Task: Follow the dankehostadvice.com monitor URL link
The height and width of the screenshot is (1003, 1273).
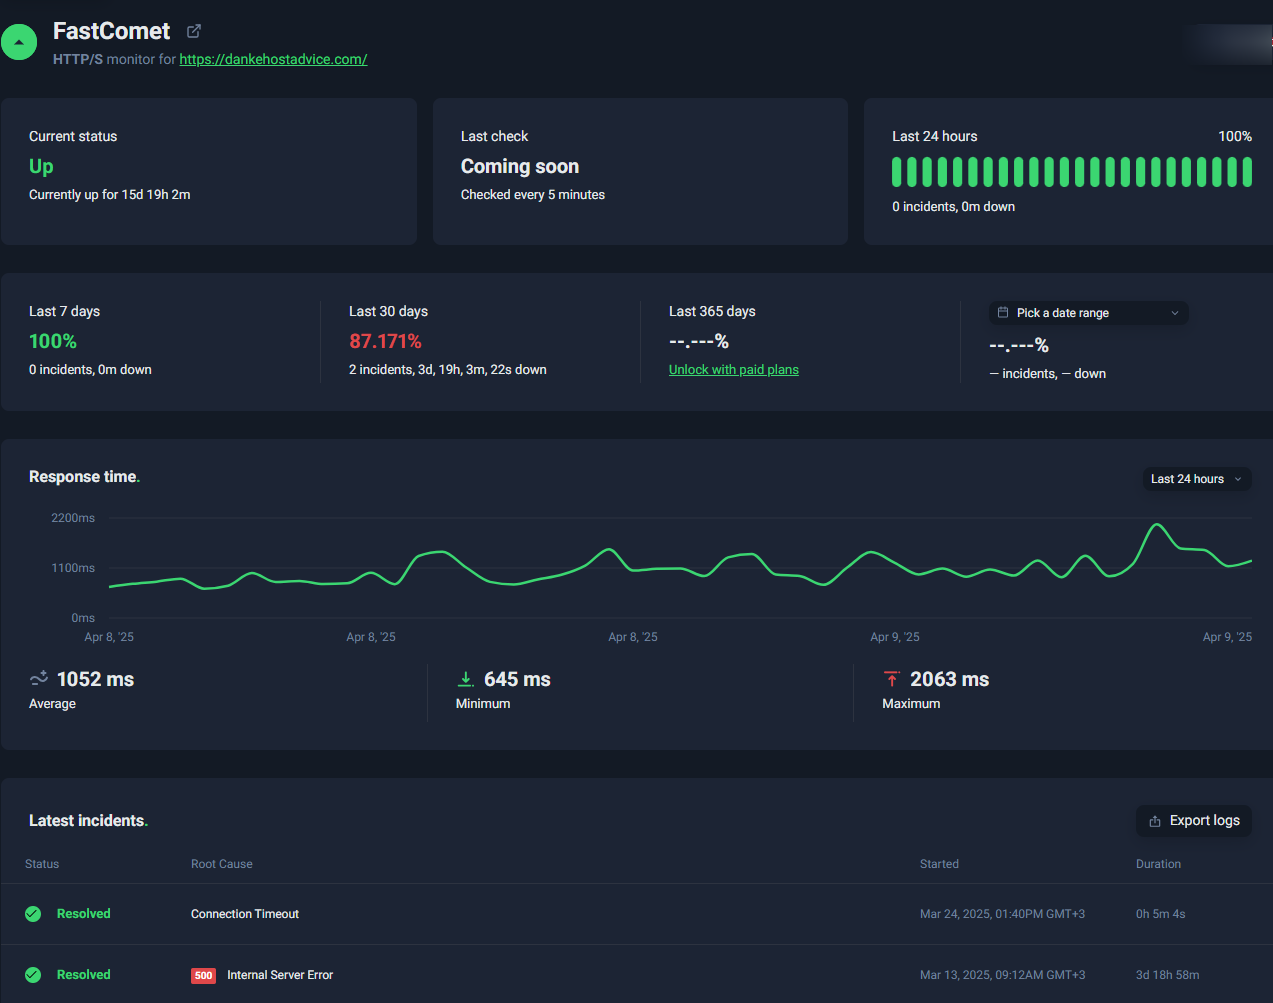Action: click(x=273, y=59)
